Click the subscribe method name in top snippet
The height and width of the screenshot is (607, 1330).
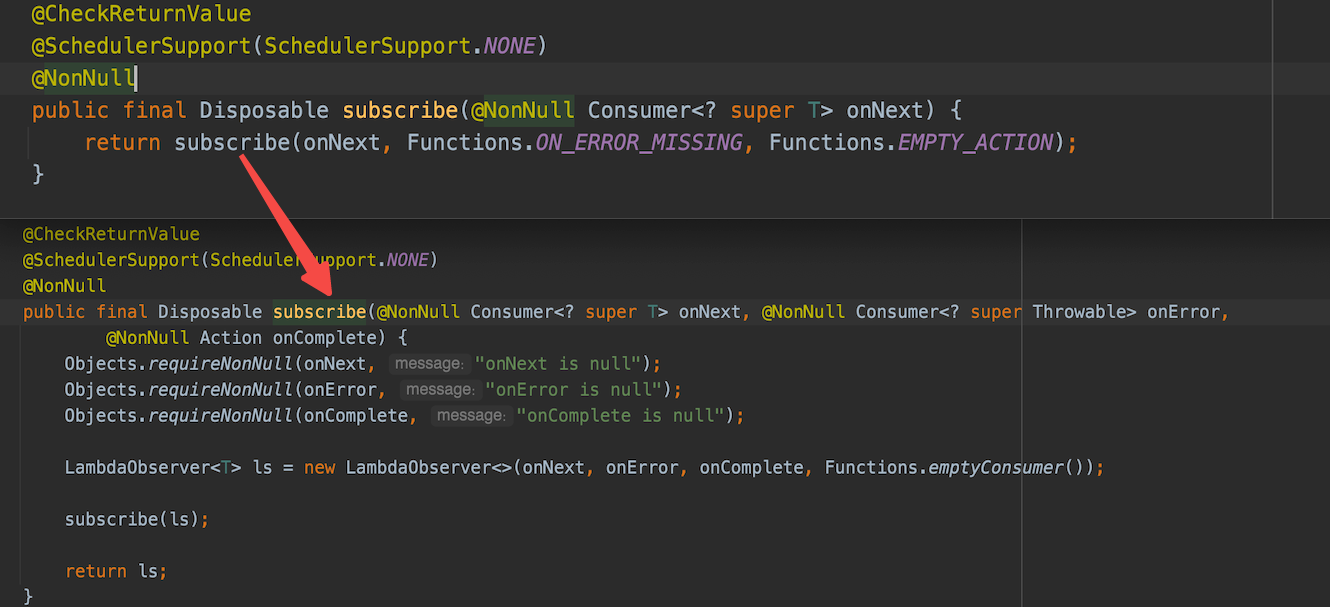pyautogui.click(x=400, y=110)
